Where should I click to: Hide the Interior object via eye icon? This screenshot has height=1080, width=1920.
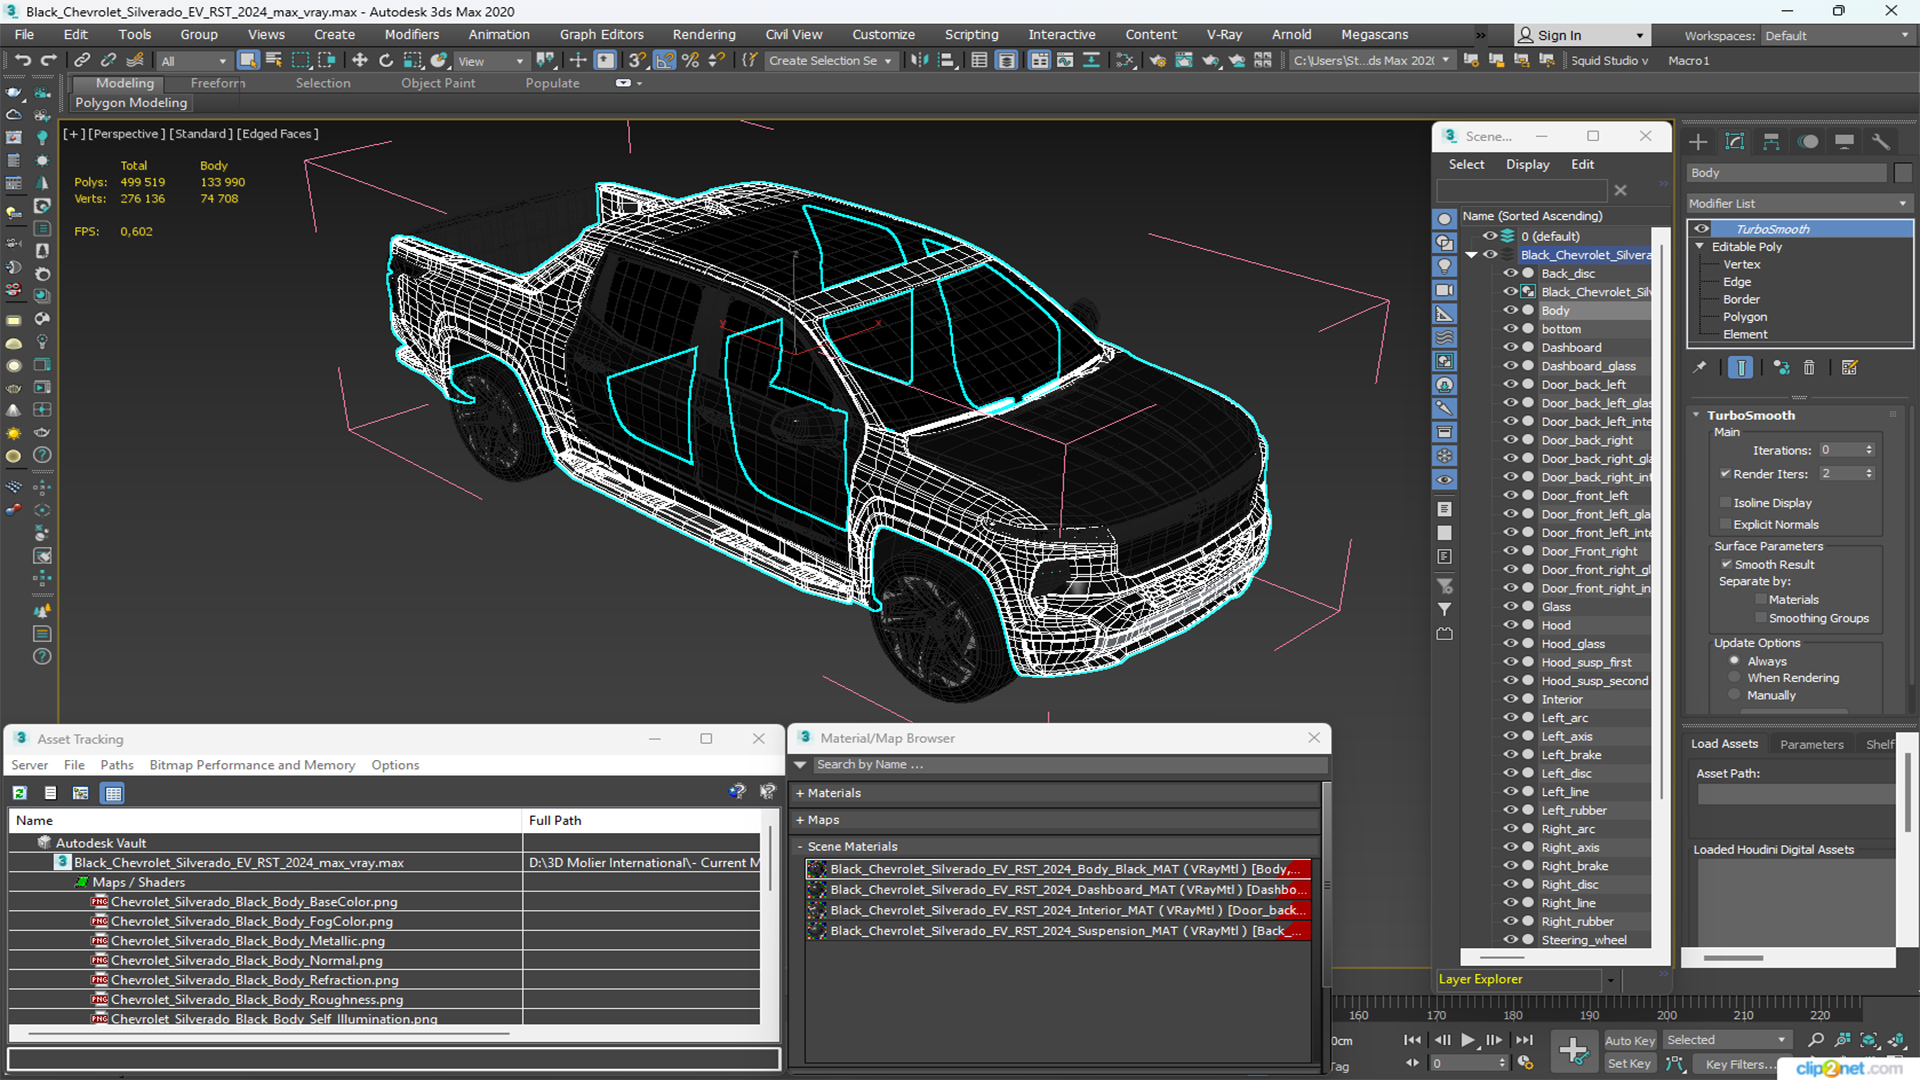click(x=1511, y=699)
